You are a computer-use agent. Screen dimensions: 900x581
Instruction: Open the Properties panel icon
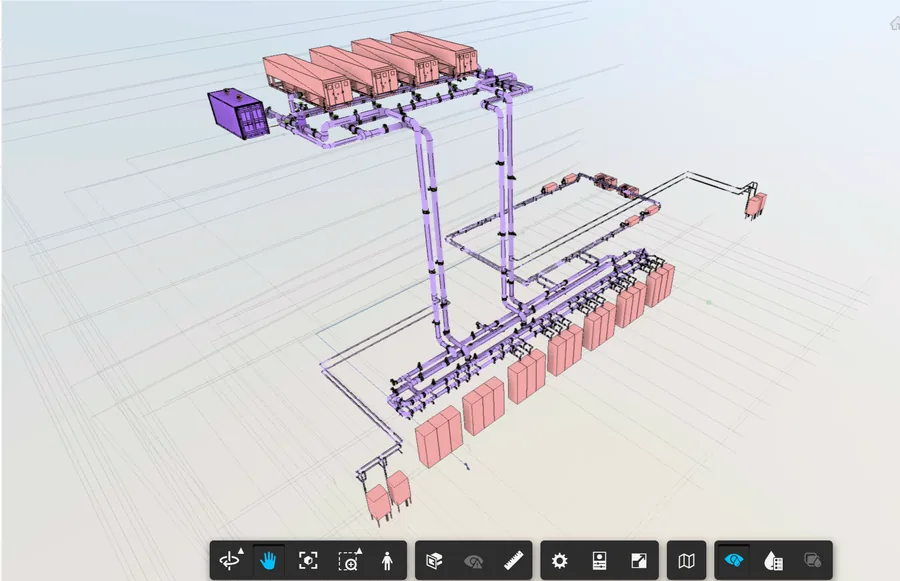tap(599, 560)
